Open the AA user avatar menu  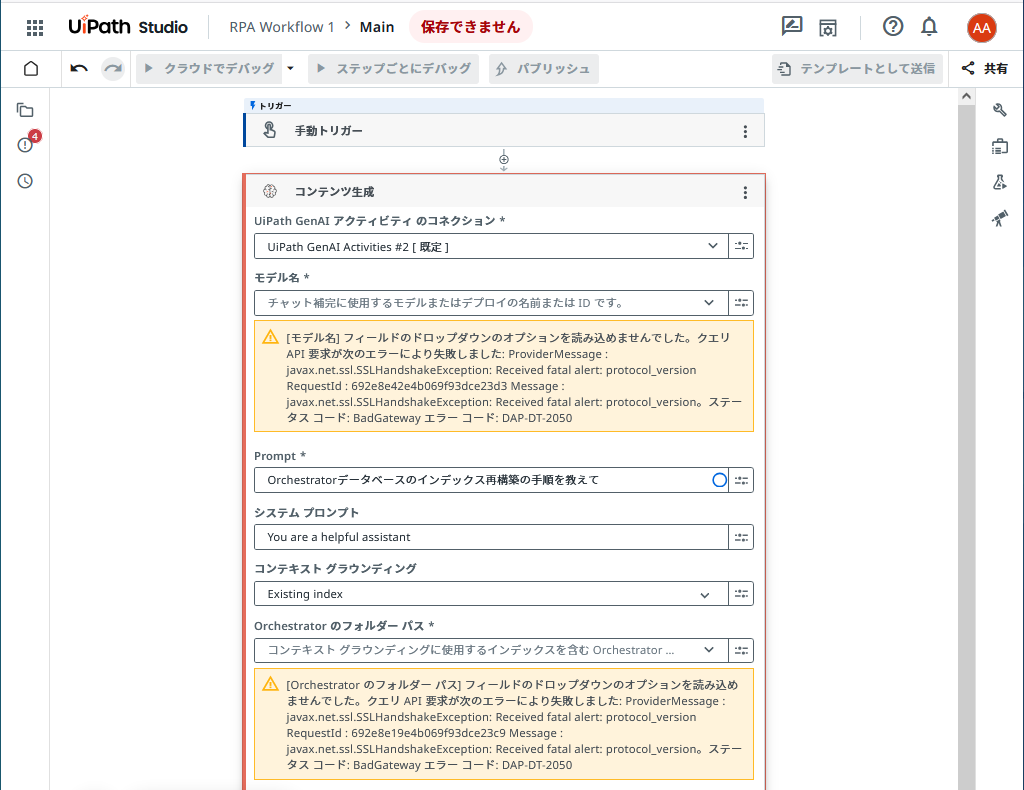point(981,27)
